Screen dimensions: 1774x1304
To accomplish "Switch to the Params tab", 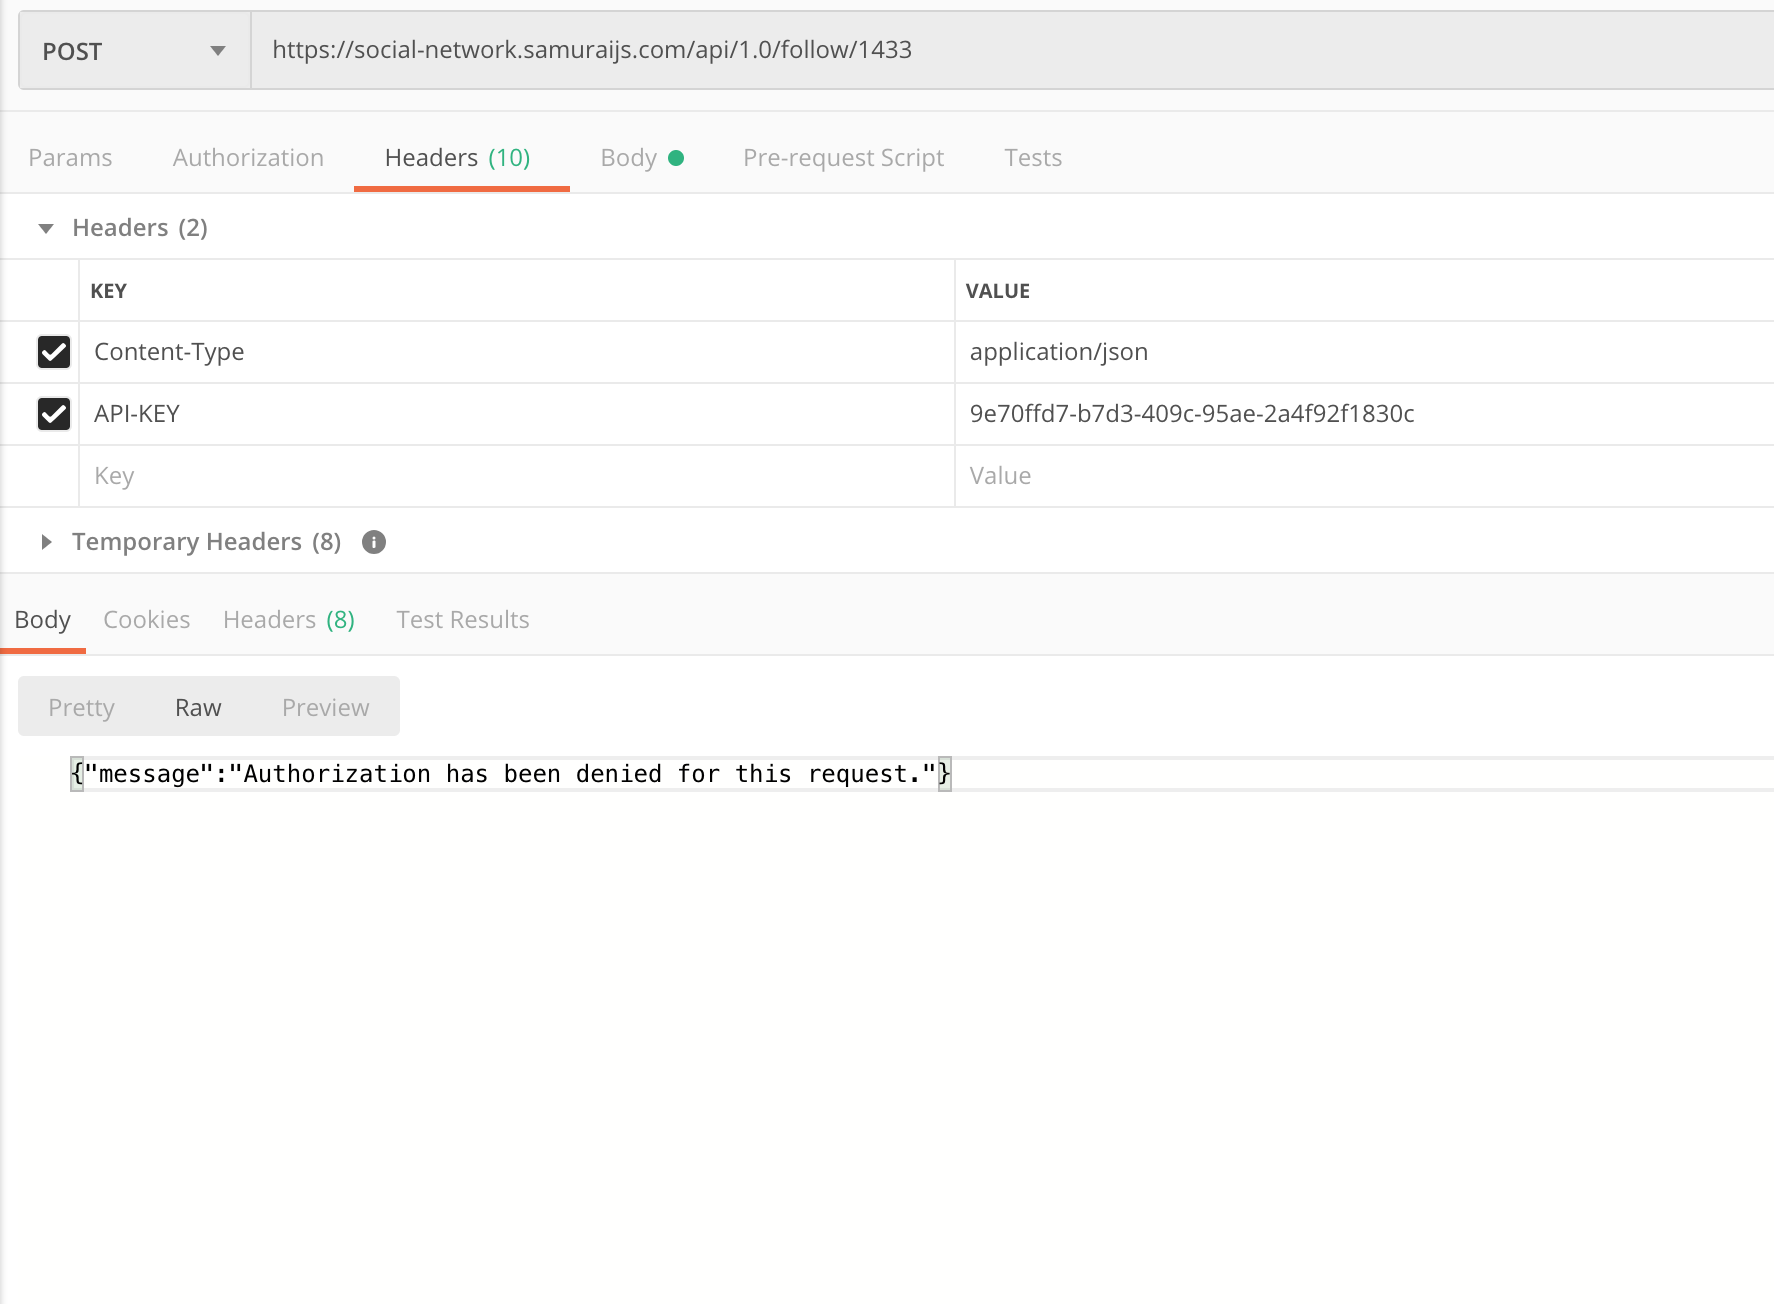I will [70, 158].
